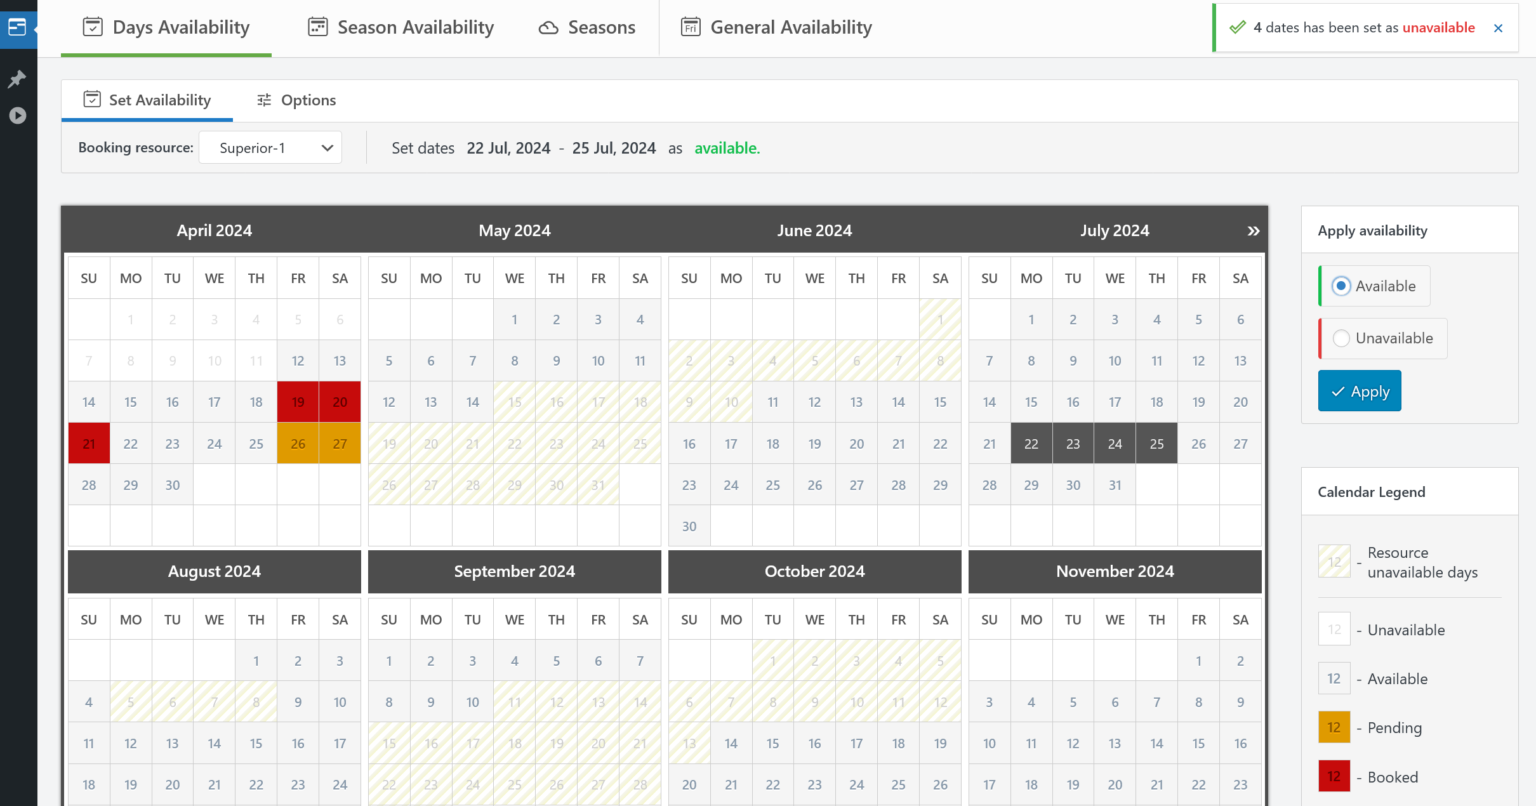Click the calendar icon on Season Availability tab
1536x806 pixels.
click(x=319, y=27)
